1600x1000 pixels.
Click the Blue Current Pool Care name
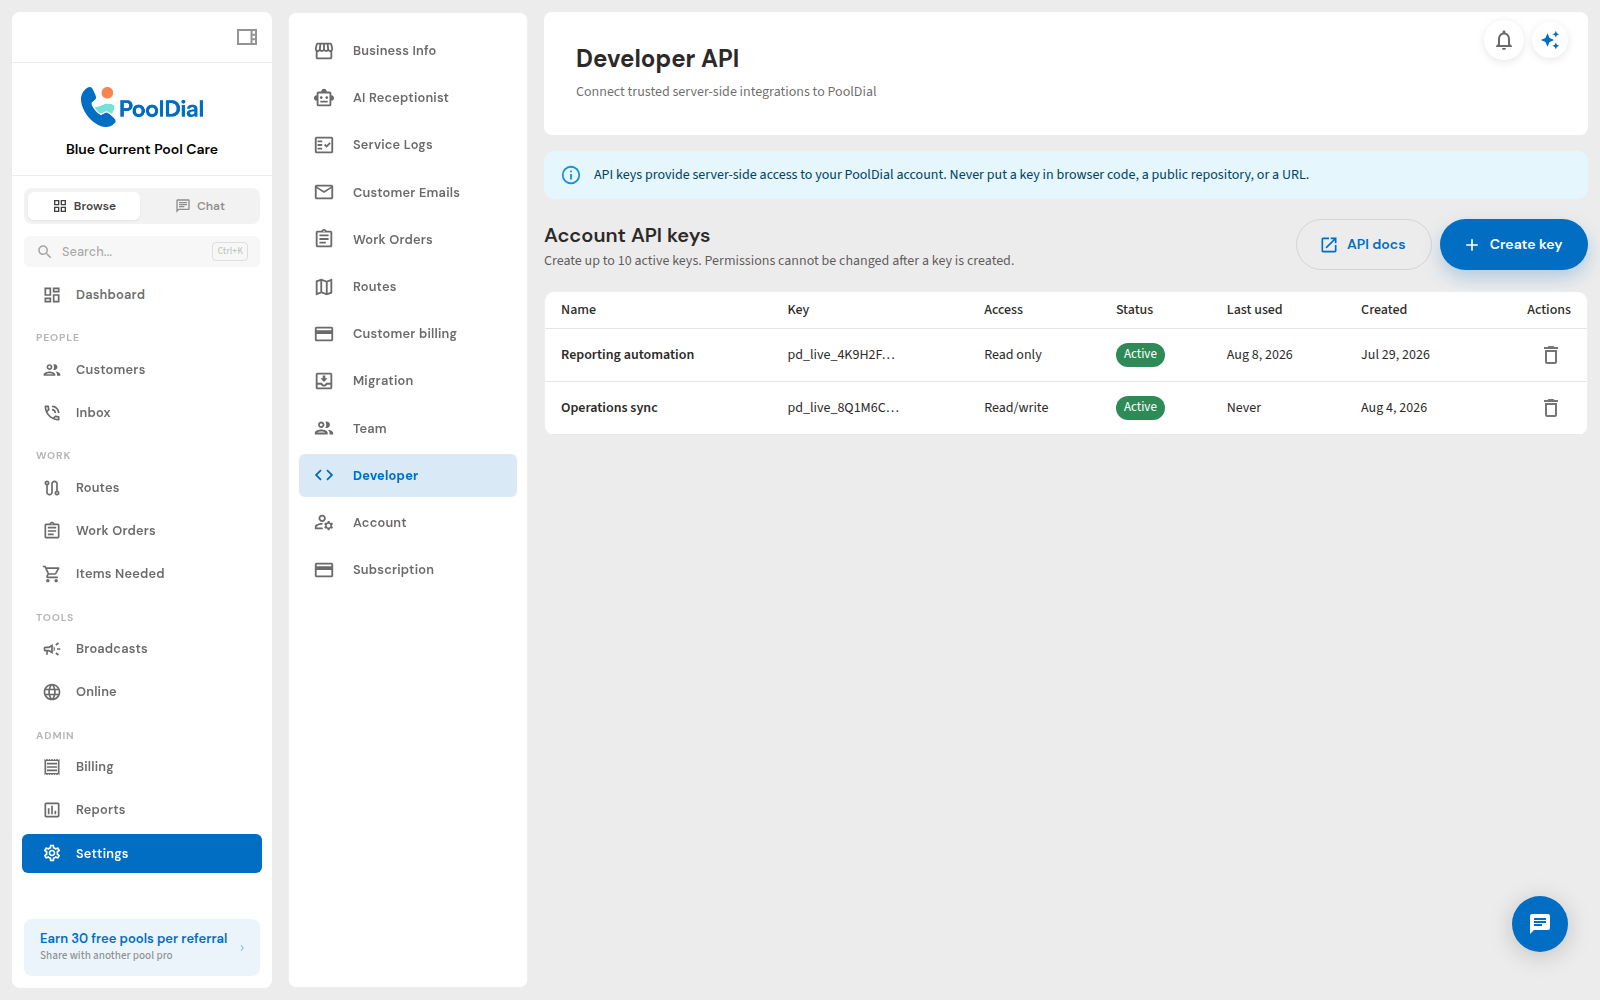(x=142, y=150)
